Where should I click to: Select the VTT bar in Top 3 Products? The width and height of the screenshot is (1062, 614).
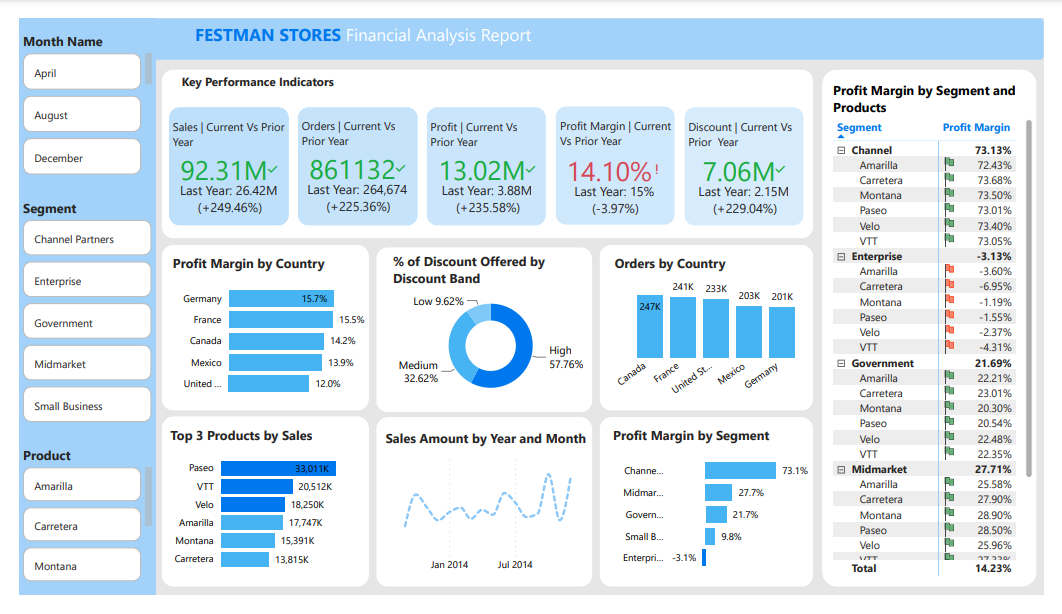(x=257, y=487)
